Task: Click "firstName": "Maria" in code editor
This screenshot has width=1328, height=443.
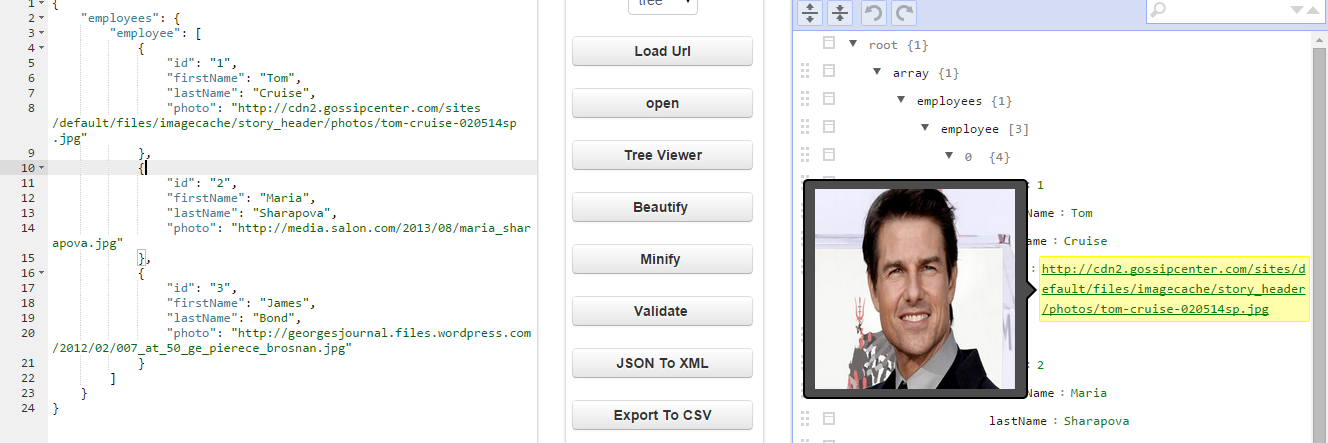Action: pos(241,198)
